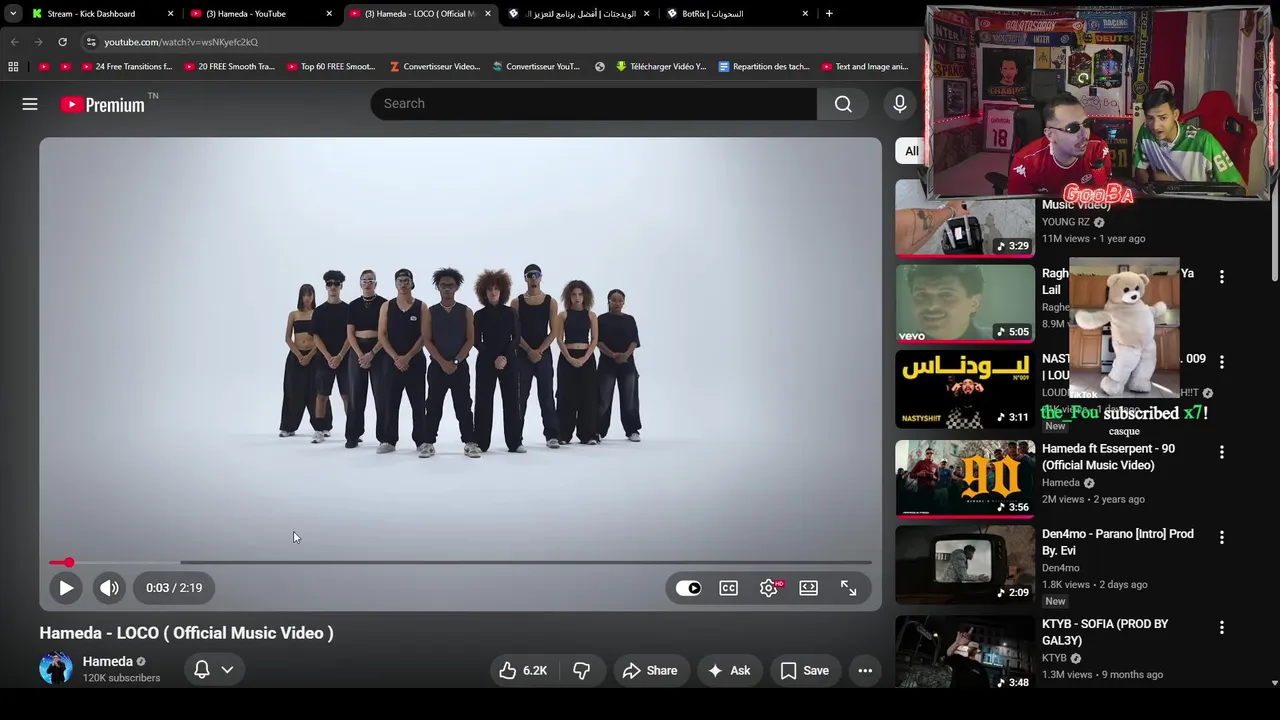Open the YouTube hamburger guide menu
1280x720 pixels.
point(30,104)
